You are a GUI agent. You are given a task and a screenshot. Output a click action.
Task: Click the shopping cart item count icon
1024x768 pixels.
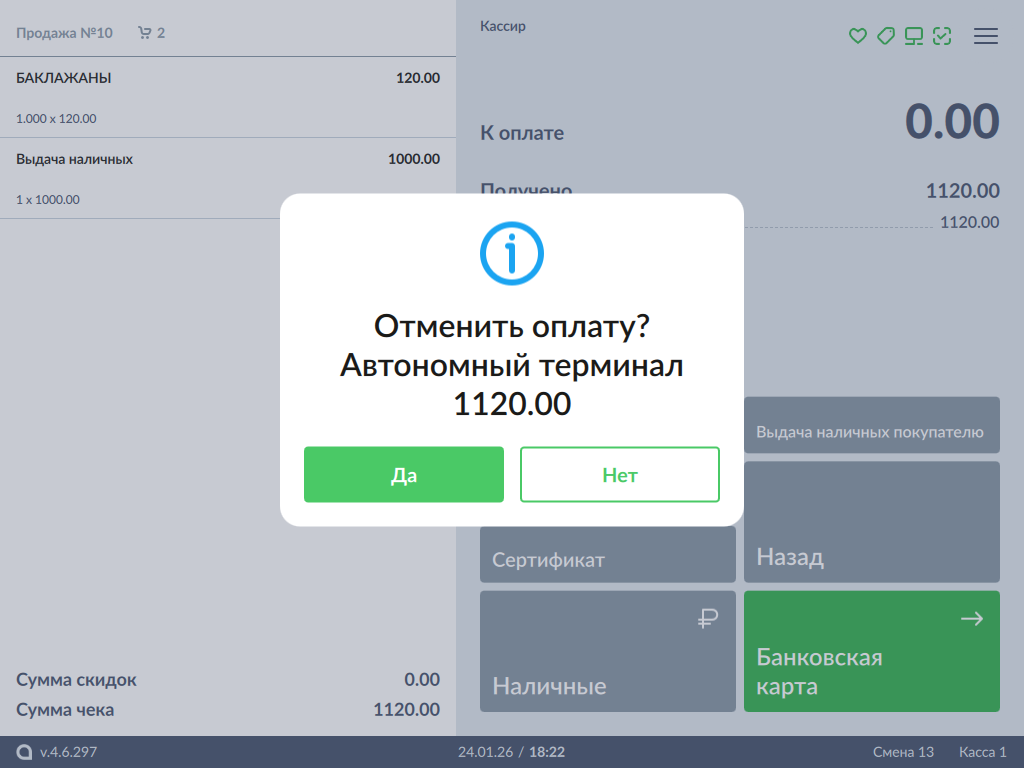point(145,33)
